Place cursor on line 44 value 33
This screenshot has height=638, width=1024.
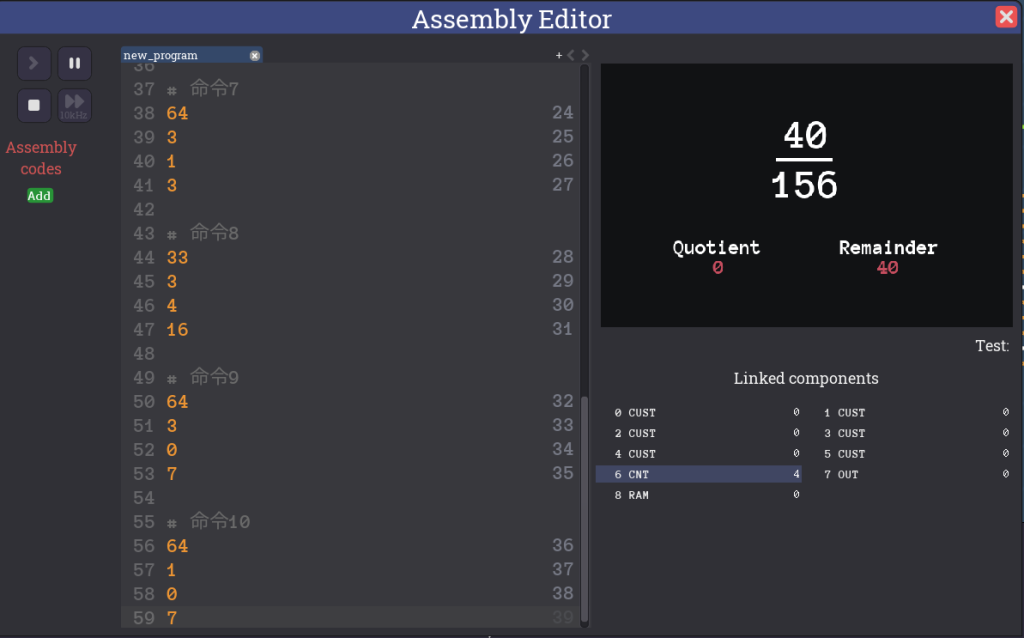(x=178, y=258)
